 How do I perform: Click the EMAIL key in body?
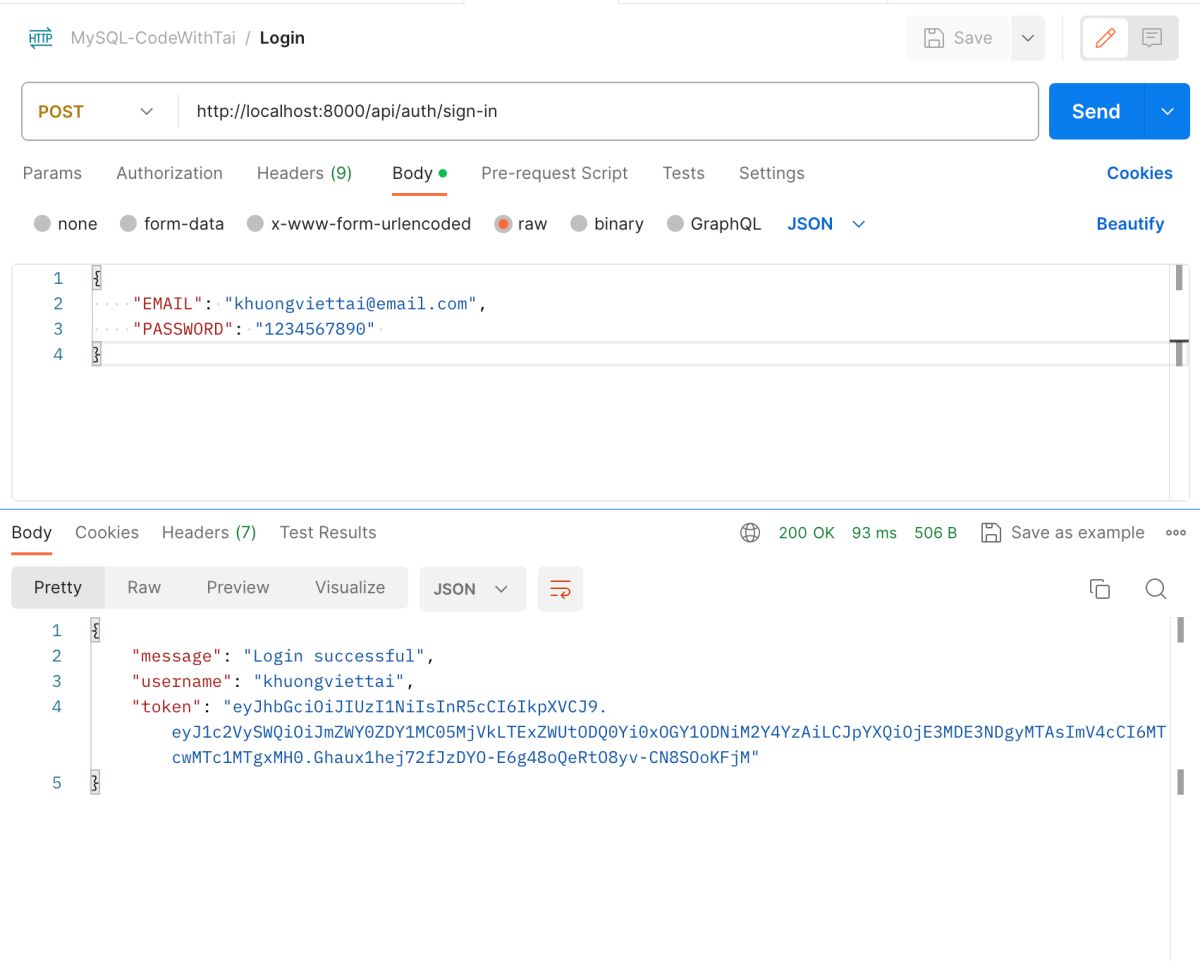[x=168, y=304]
